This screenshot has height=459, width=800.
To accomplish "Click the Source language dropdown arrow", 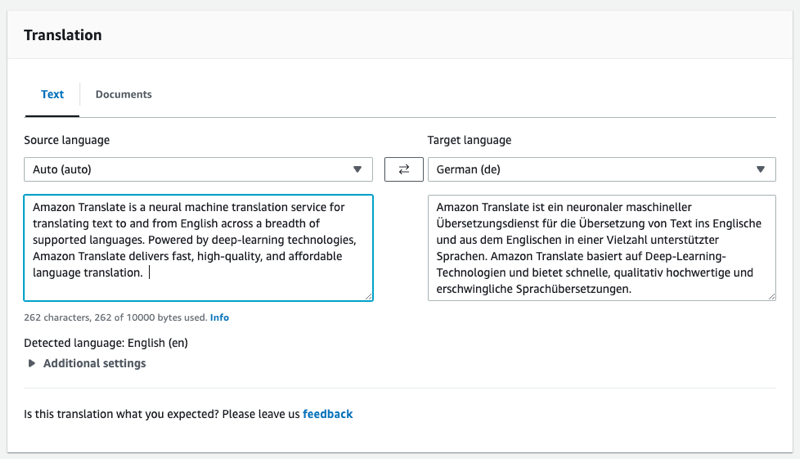I will pos(358,170).
